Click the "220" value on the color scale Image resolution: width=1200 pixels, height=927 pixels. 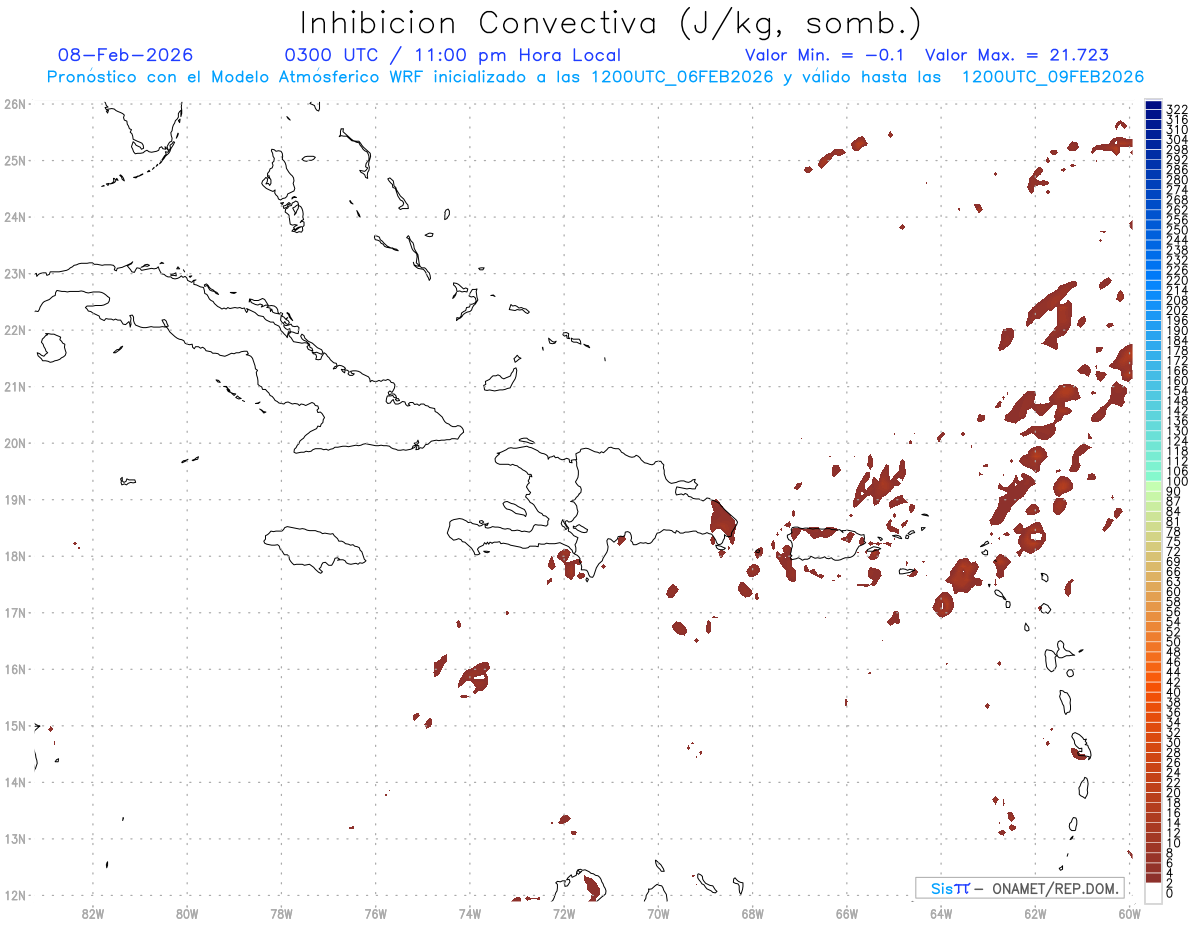point(1177,280)
